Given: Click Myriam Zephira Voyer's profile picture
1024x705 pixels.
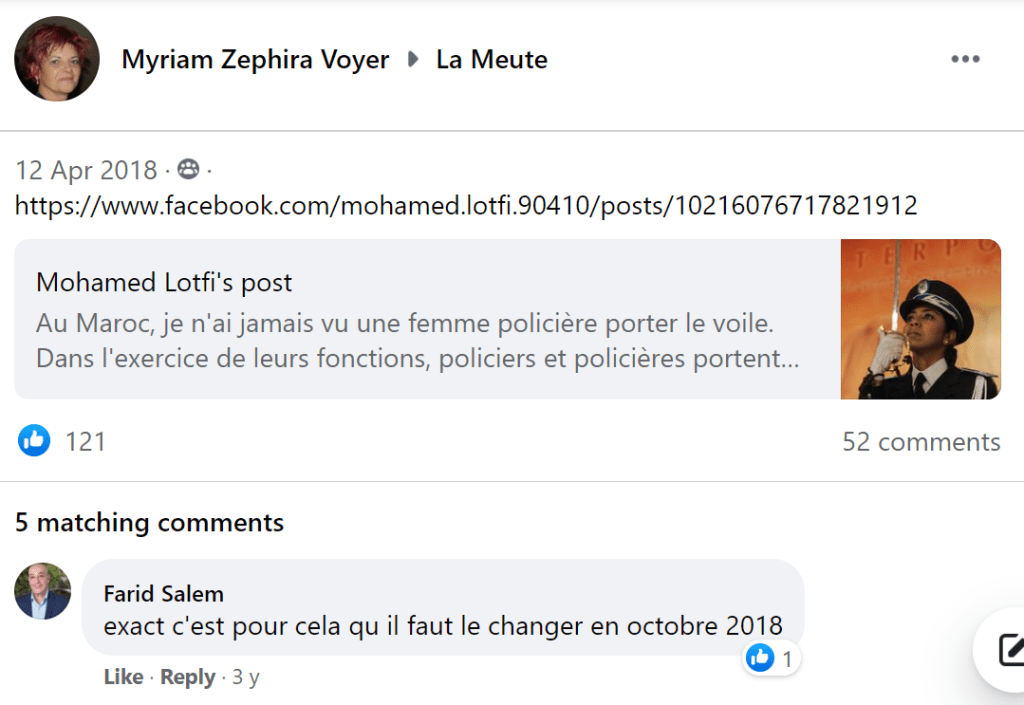Looking at the screenshot, I should point(57,59).
